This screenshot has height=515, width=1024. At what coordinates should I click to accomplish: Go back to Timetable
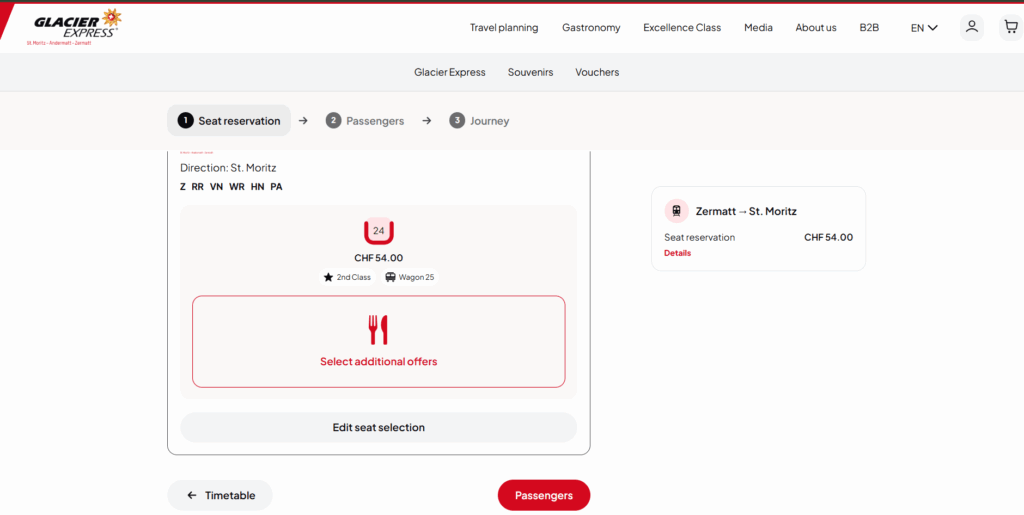click(220, 495)
